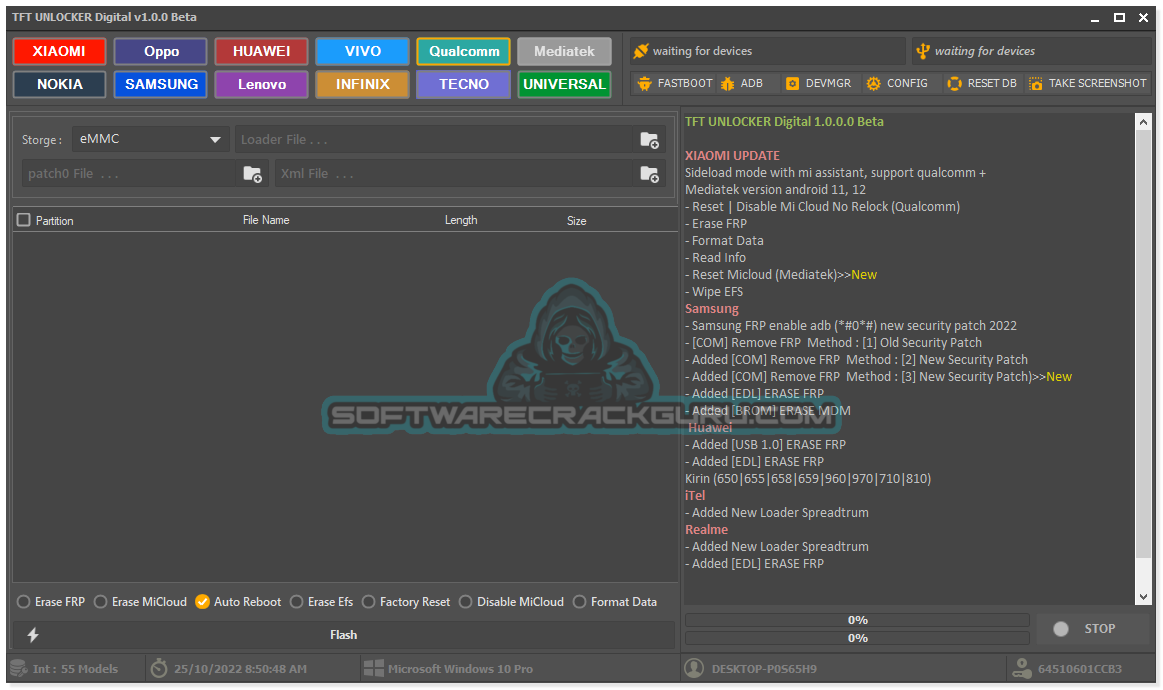This screenshot has height=690, width=1163.
Task: Browse for Loader File with folder icon
Action: coord(649,139)
